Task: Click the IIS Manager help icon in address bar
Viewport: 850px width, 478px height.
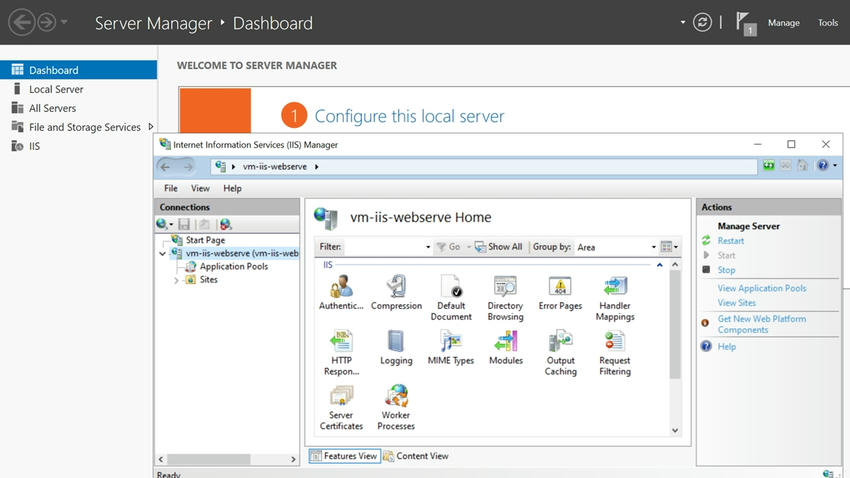Action: [822, 165]
